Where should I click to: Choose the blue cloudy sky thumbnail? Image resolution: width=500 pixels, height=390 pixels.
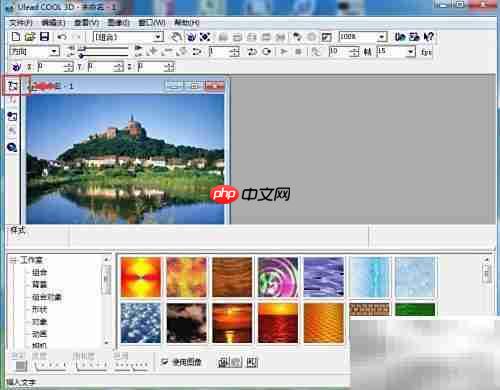pos(141,323)
